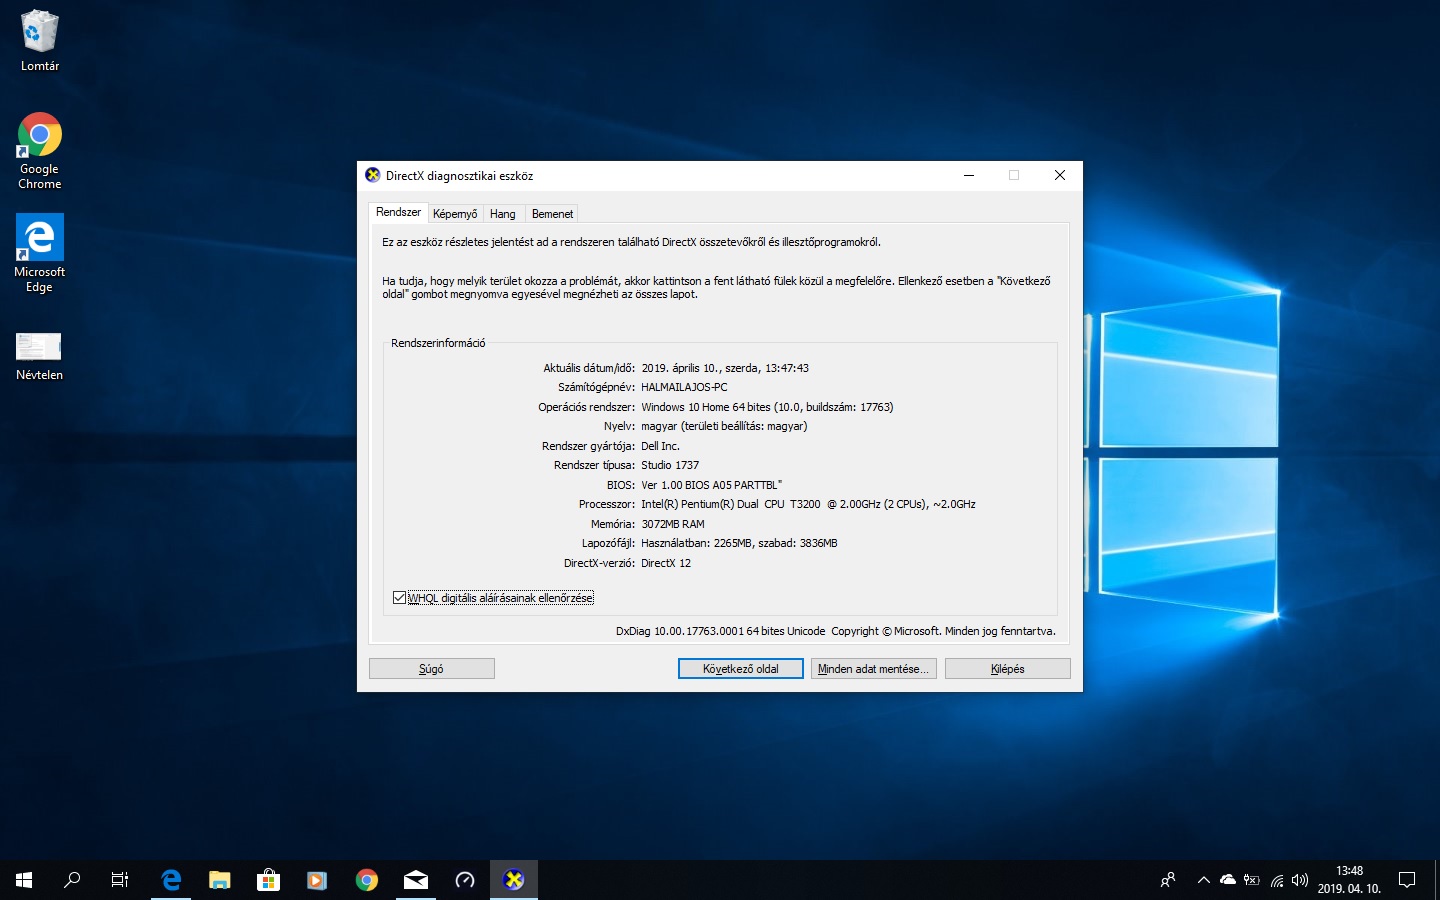
Task: Open the Action Center notifications icon
Action: point(1407,880)
